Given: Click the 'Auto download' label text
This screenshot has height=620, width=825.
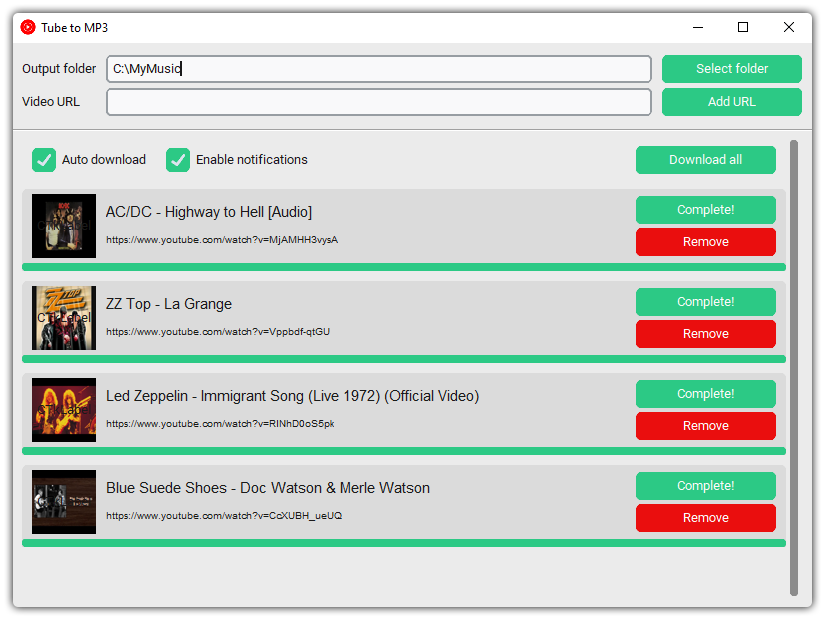Looking at the screenshot, I should click(104, 159).
